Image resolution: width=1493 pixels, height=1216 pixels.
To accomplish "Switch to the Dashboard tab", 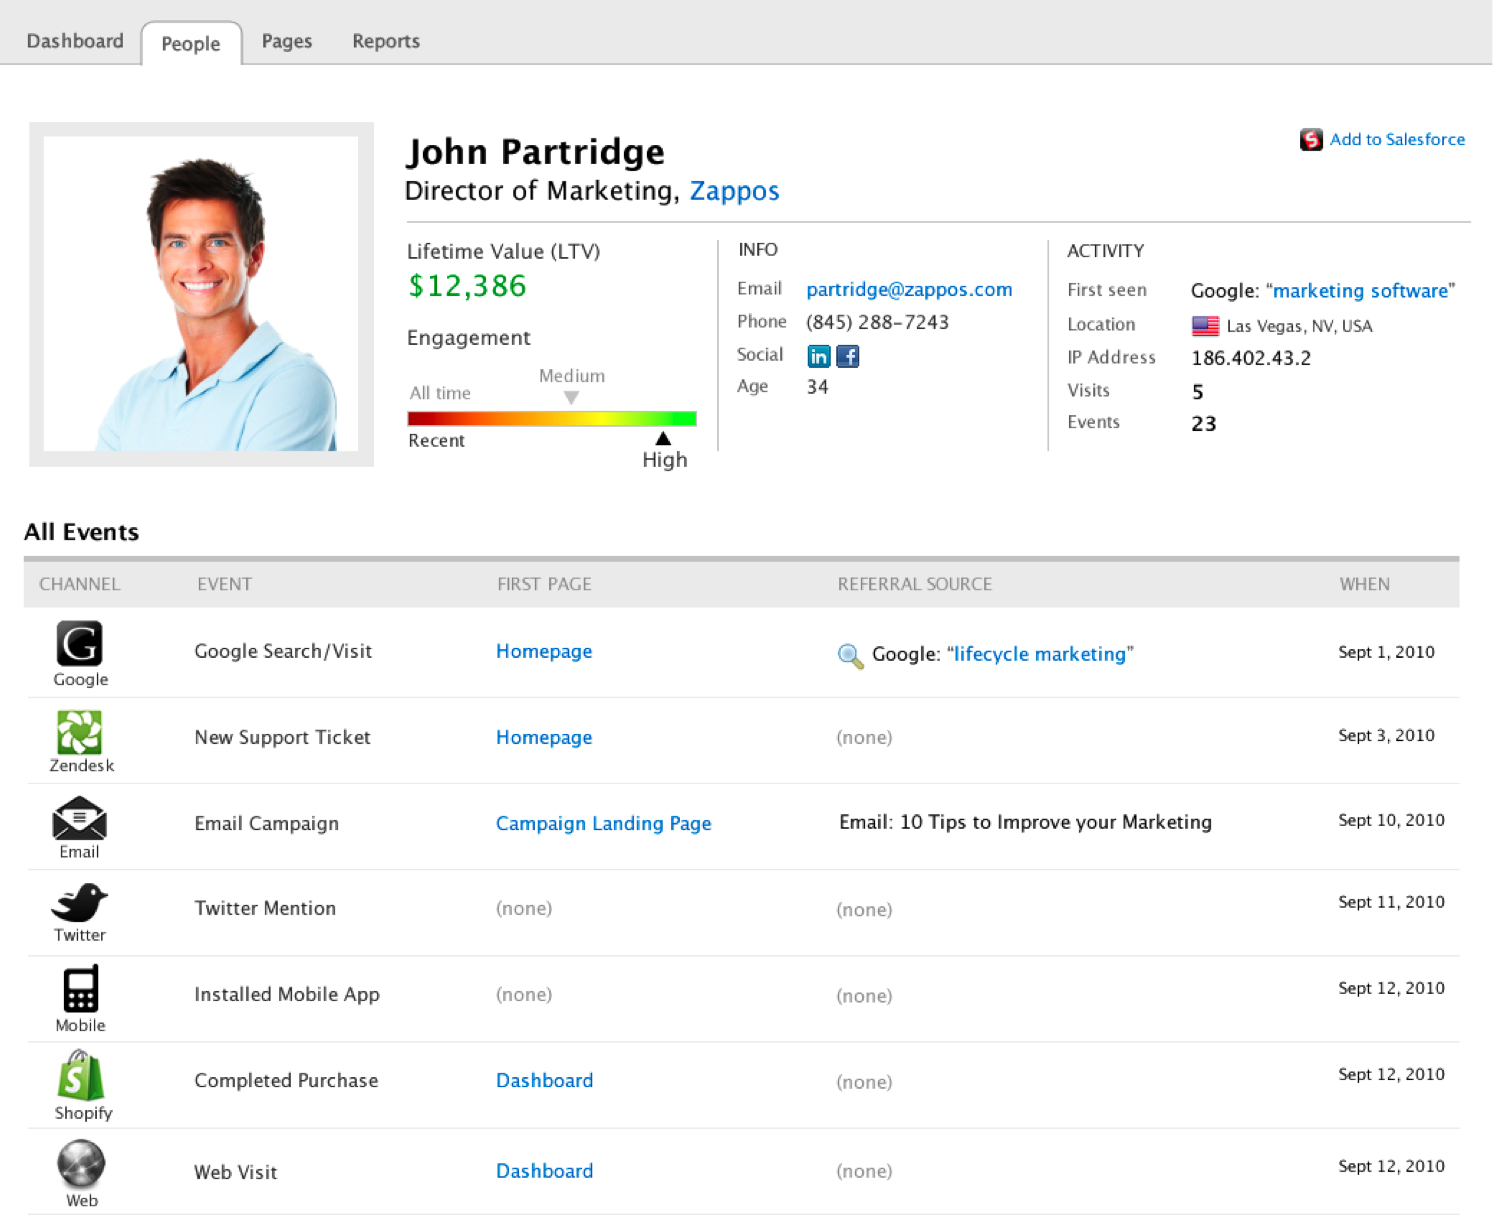I will [x=75, y=41].
